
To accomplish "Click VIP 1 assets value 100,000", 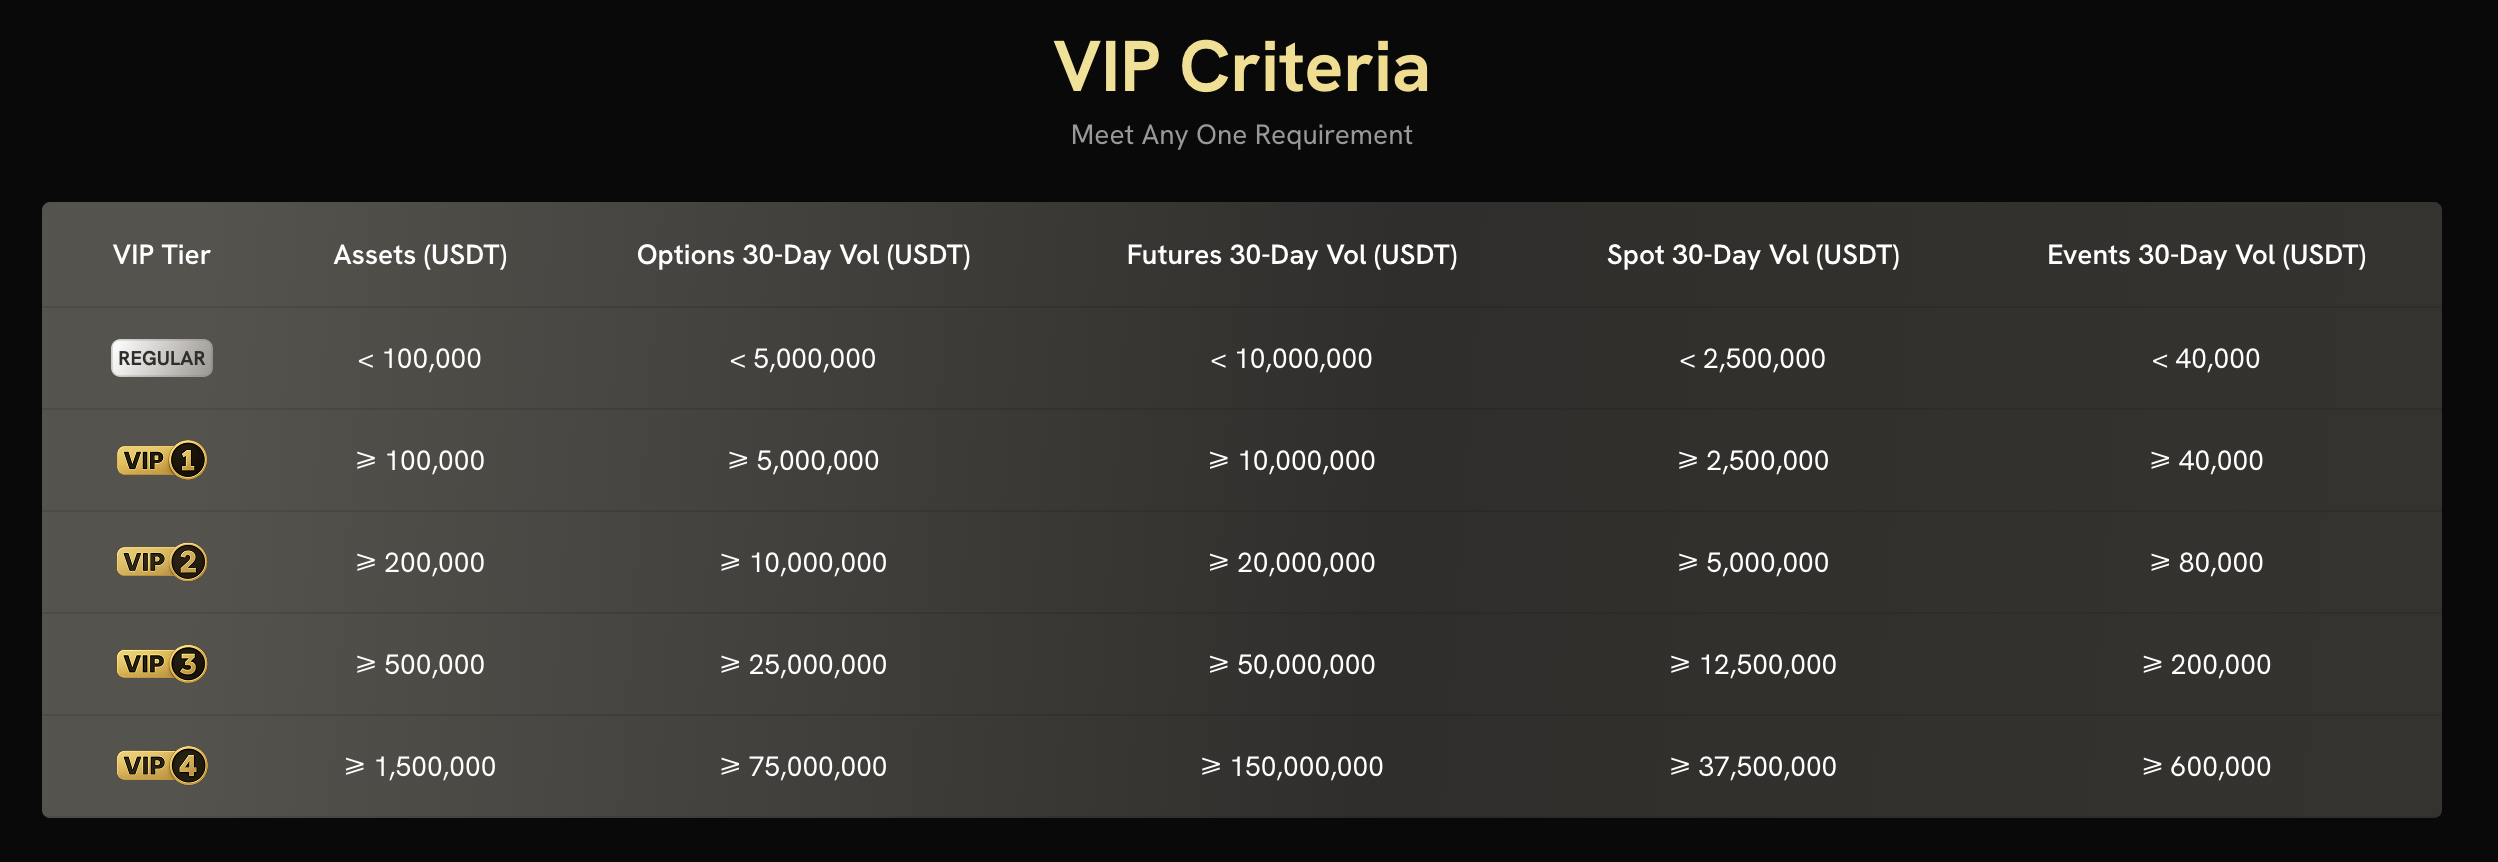I will coord(420,460).
